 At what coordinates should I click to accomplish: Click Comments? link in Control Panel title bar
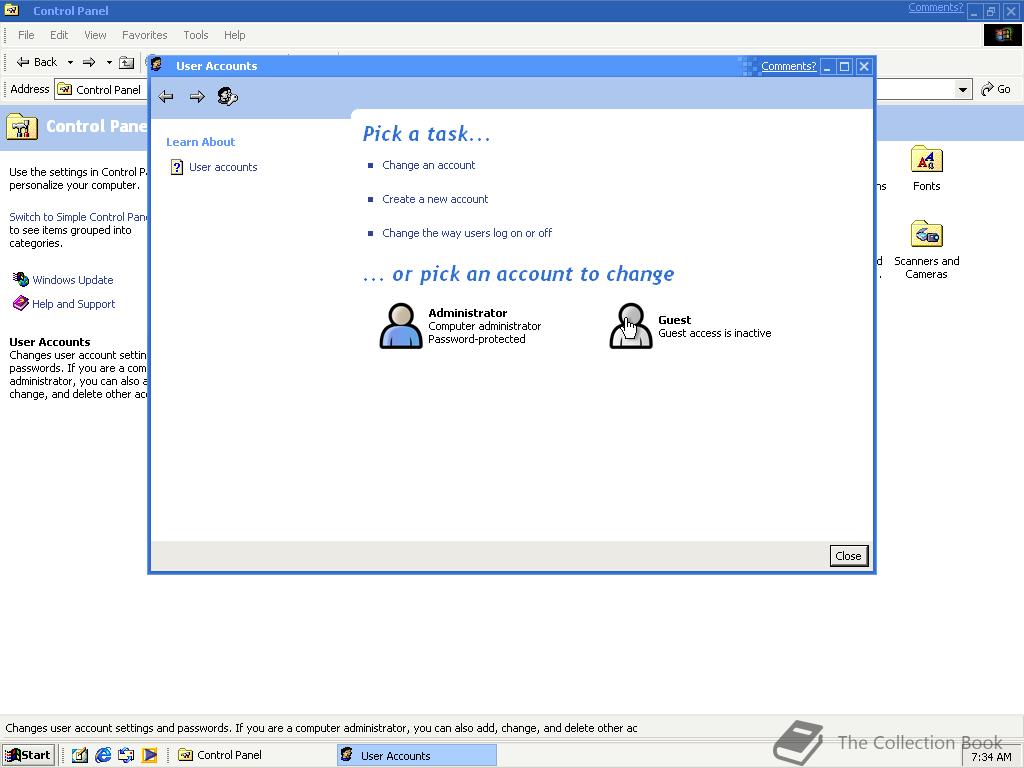click(x=935, y=7)
